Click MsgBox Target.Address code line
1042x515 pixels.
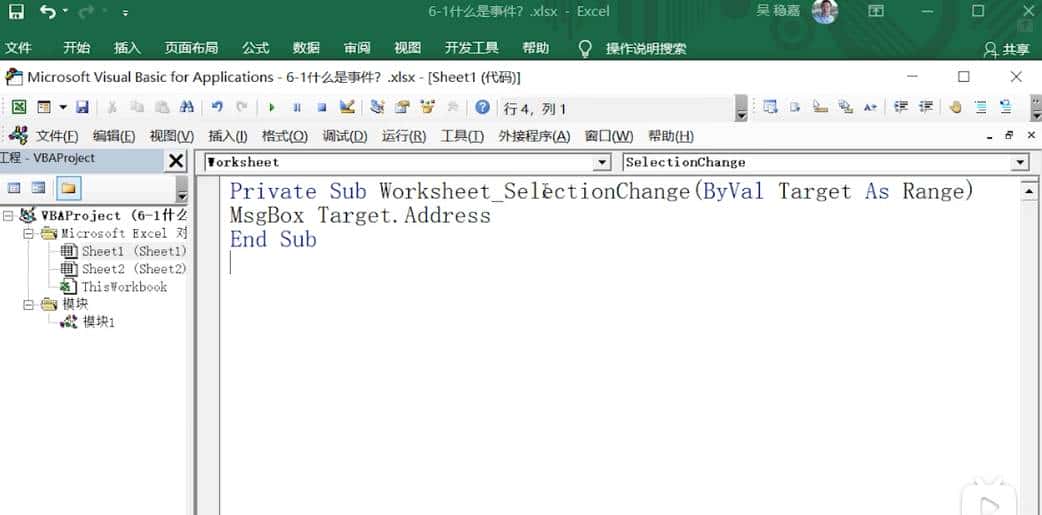tap(360, 215)
